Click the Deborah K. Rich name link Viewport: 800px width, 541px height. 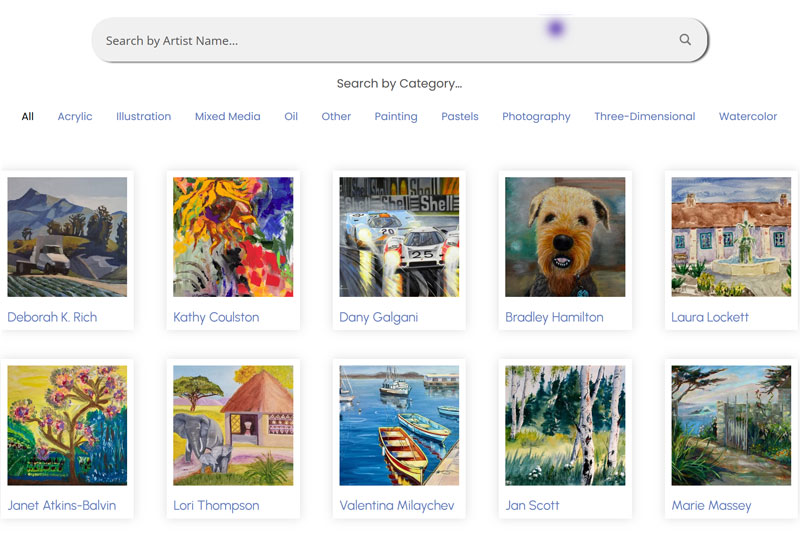tap(52, 317)
